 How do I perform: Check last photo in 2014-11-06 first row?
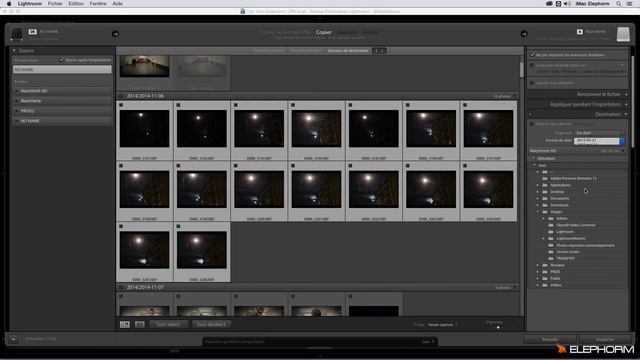pyautogui.click(x=465, y=105)
